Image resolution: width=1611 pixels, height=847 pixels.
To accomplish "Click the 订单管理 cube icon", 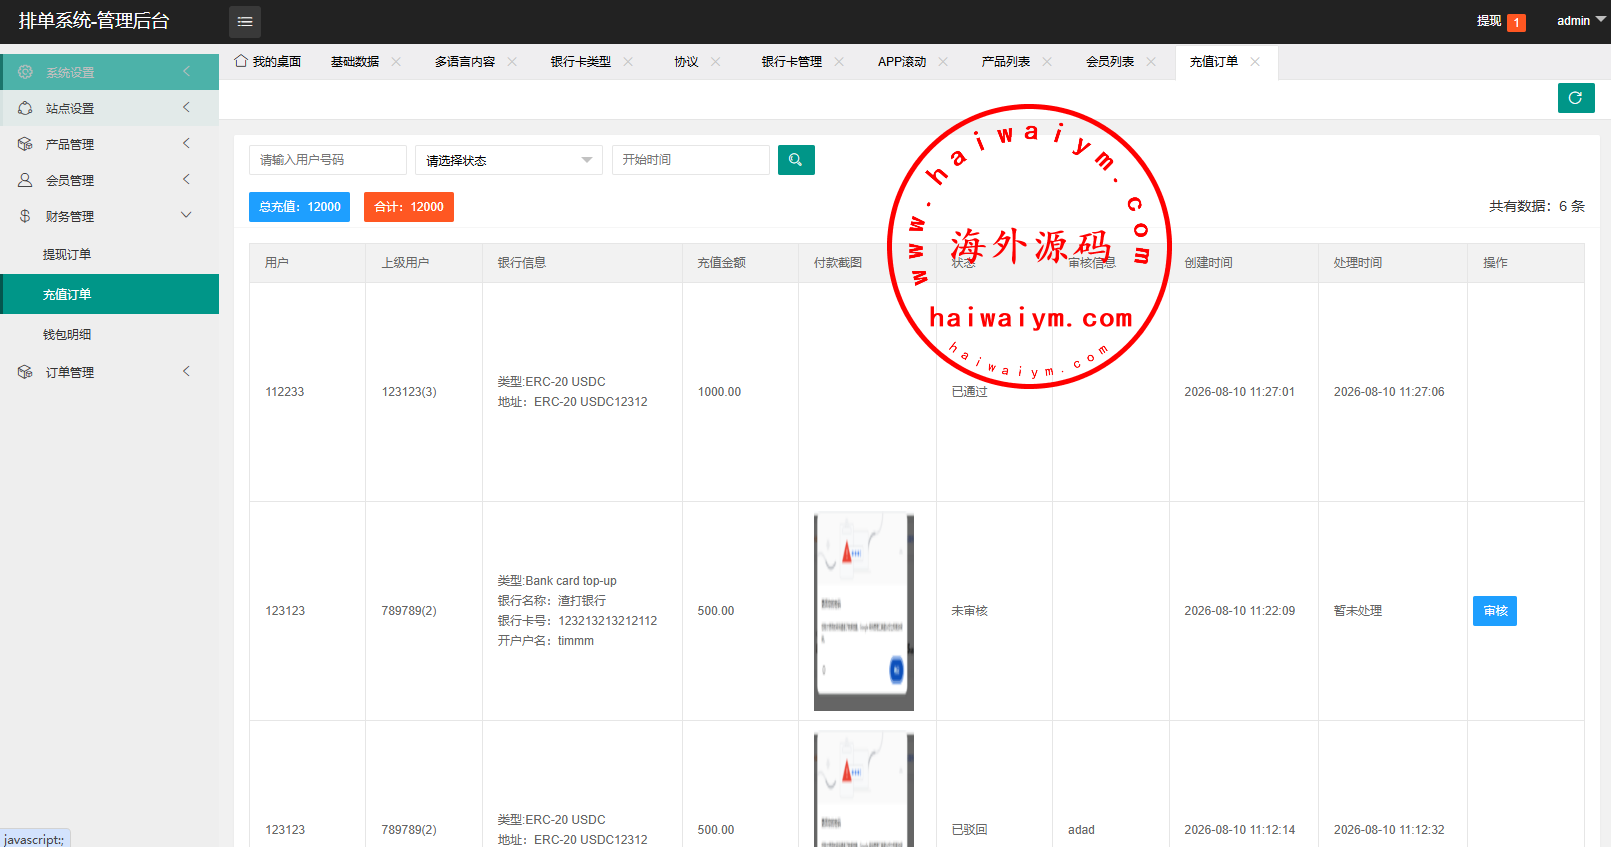I will (x=25, y=372).
